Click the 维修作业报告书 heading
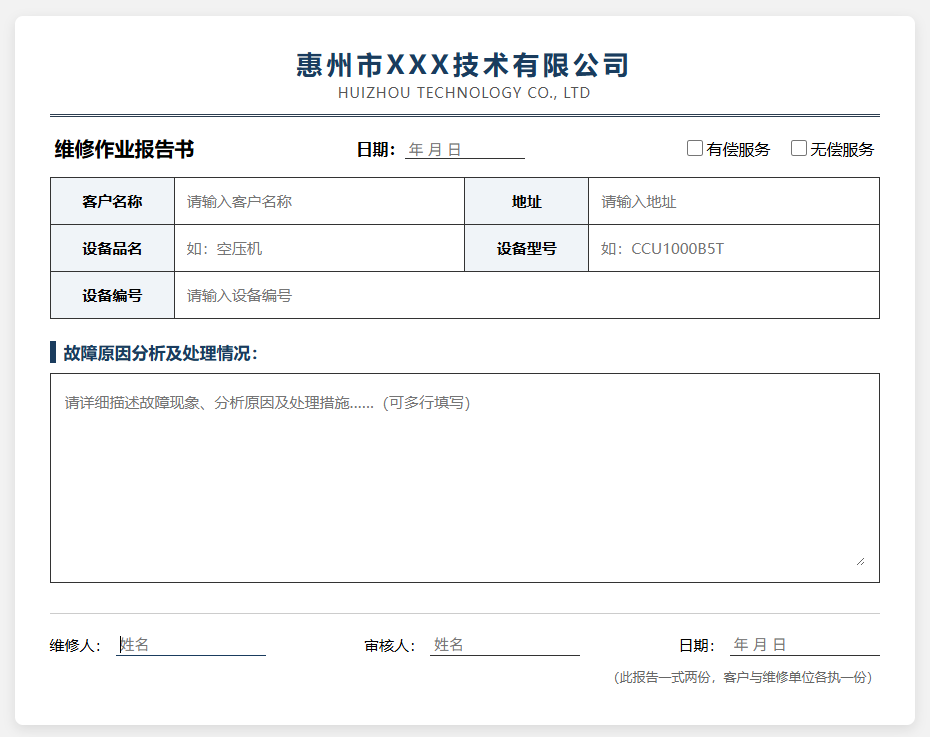This screenshot has width=930, height=737. [124, 149]
